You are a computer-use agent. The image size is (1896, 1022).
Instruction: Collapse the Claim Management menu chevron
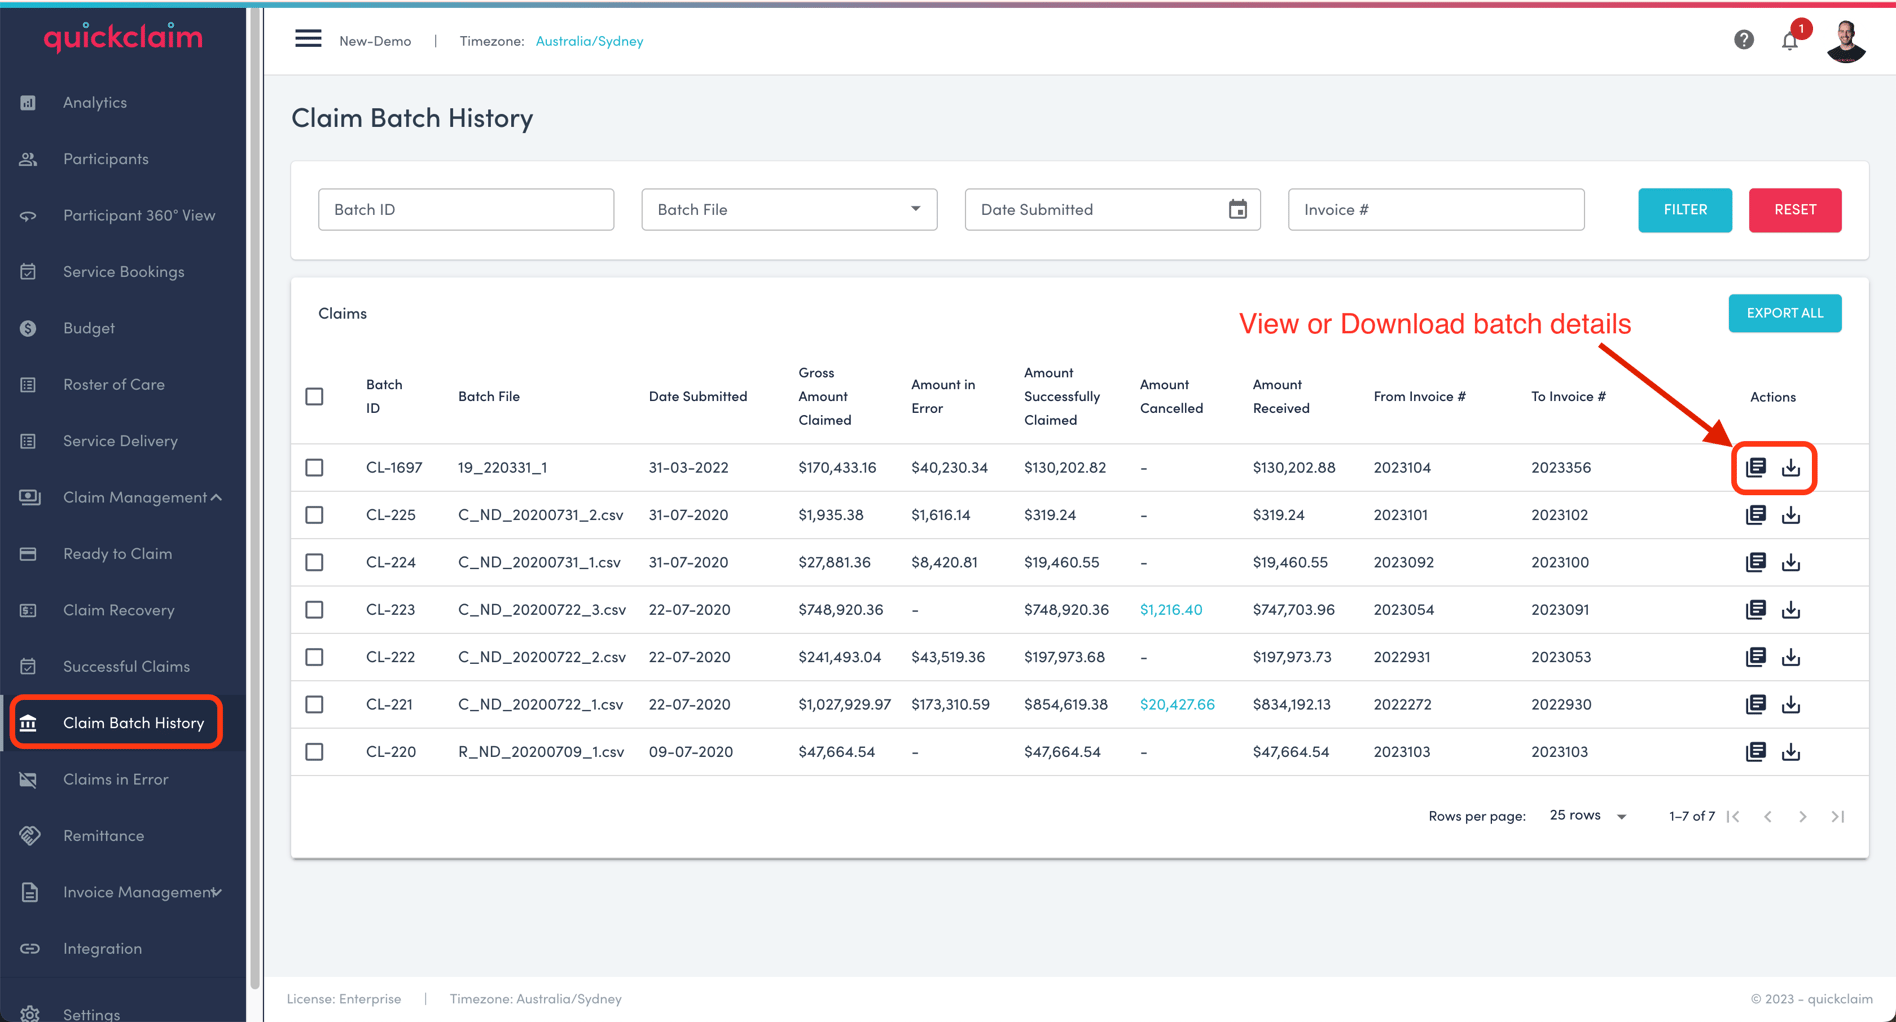tap(216, 497)
